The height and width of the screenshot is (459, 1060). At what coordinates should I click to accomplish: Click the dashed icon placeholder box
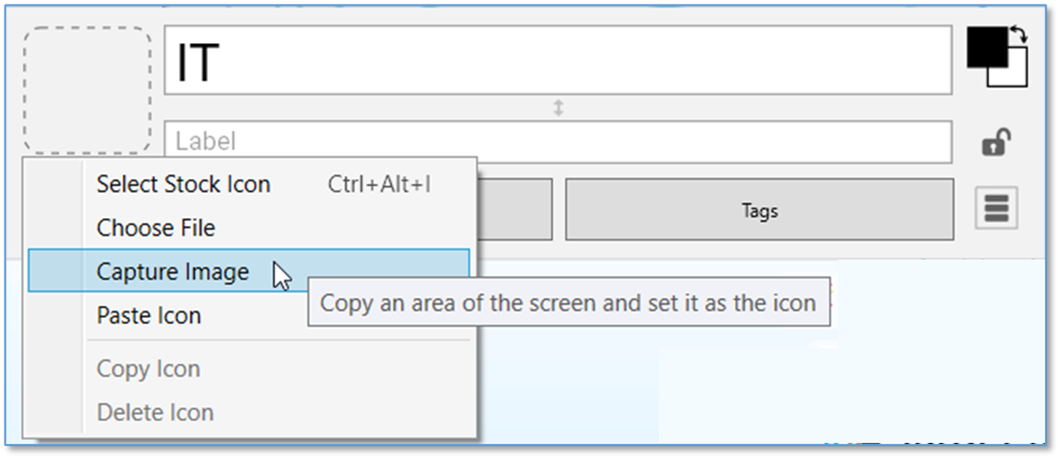click(88, 91)
